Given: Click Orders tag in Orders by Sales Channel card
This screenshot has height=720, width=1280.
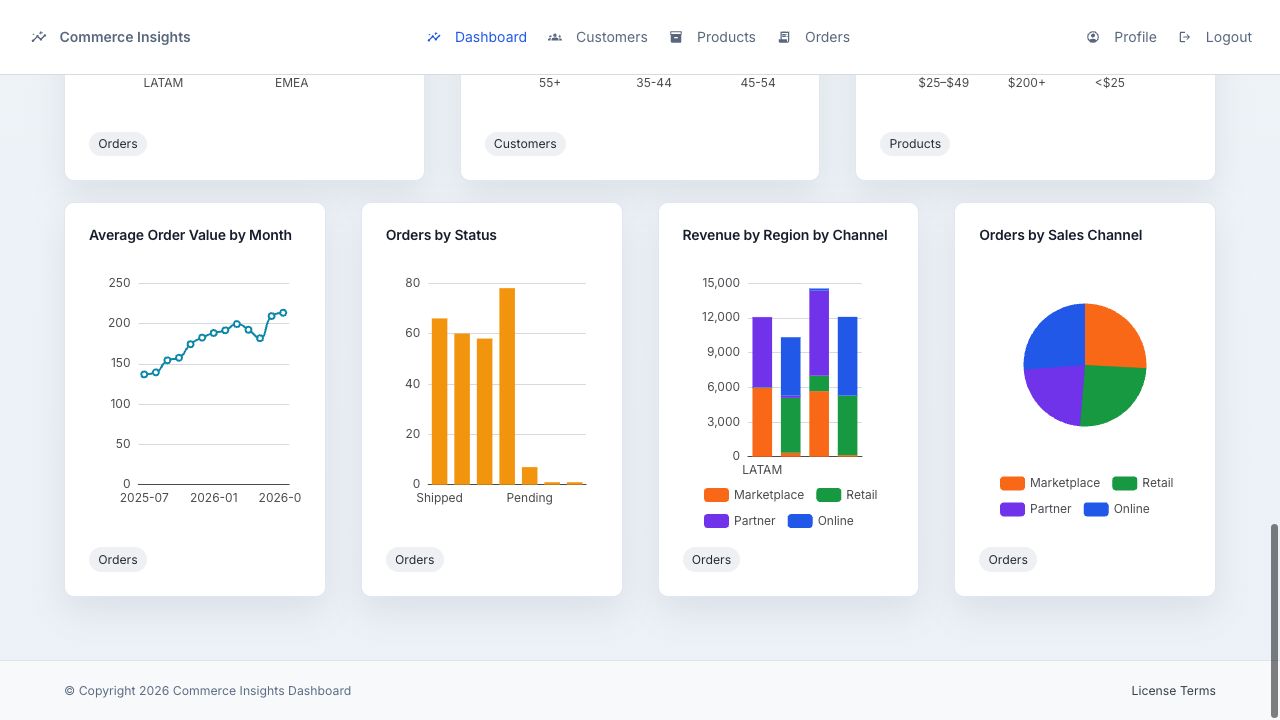Looking at the screenshot, I should click(1008, 560).
